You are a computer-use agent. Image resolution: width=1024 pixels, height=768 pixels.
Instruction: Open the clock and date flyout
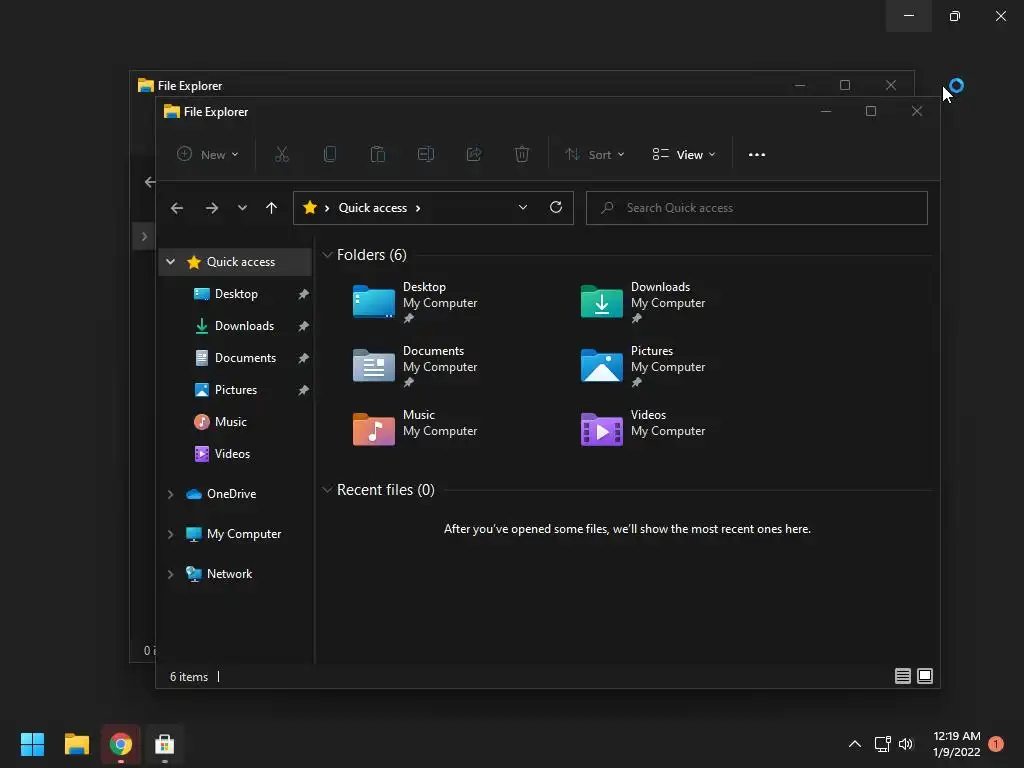(957, 744)
